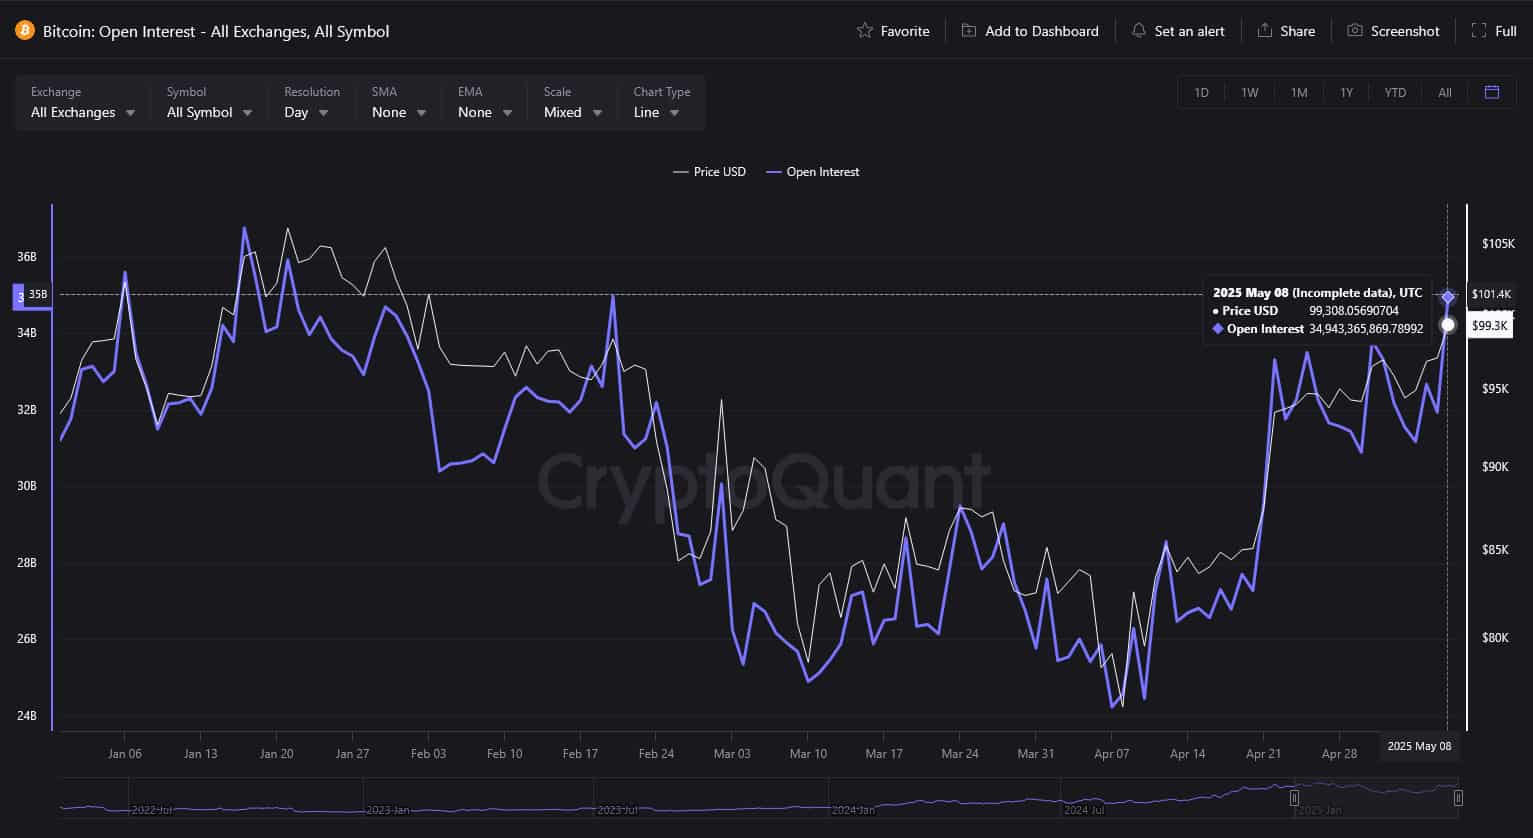Open the calendar date range picker icon
The height and width of the screenshot is (838, 1533).
[x=1492, y=92]
